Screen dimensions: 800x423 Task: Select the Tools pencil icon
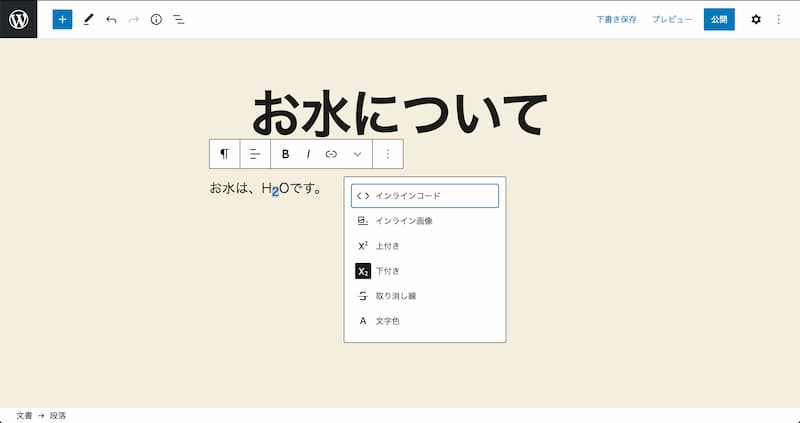pos(88,19)
